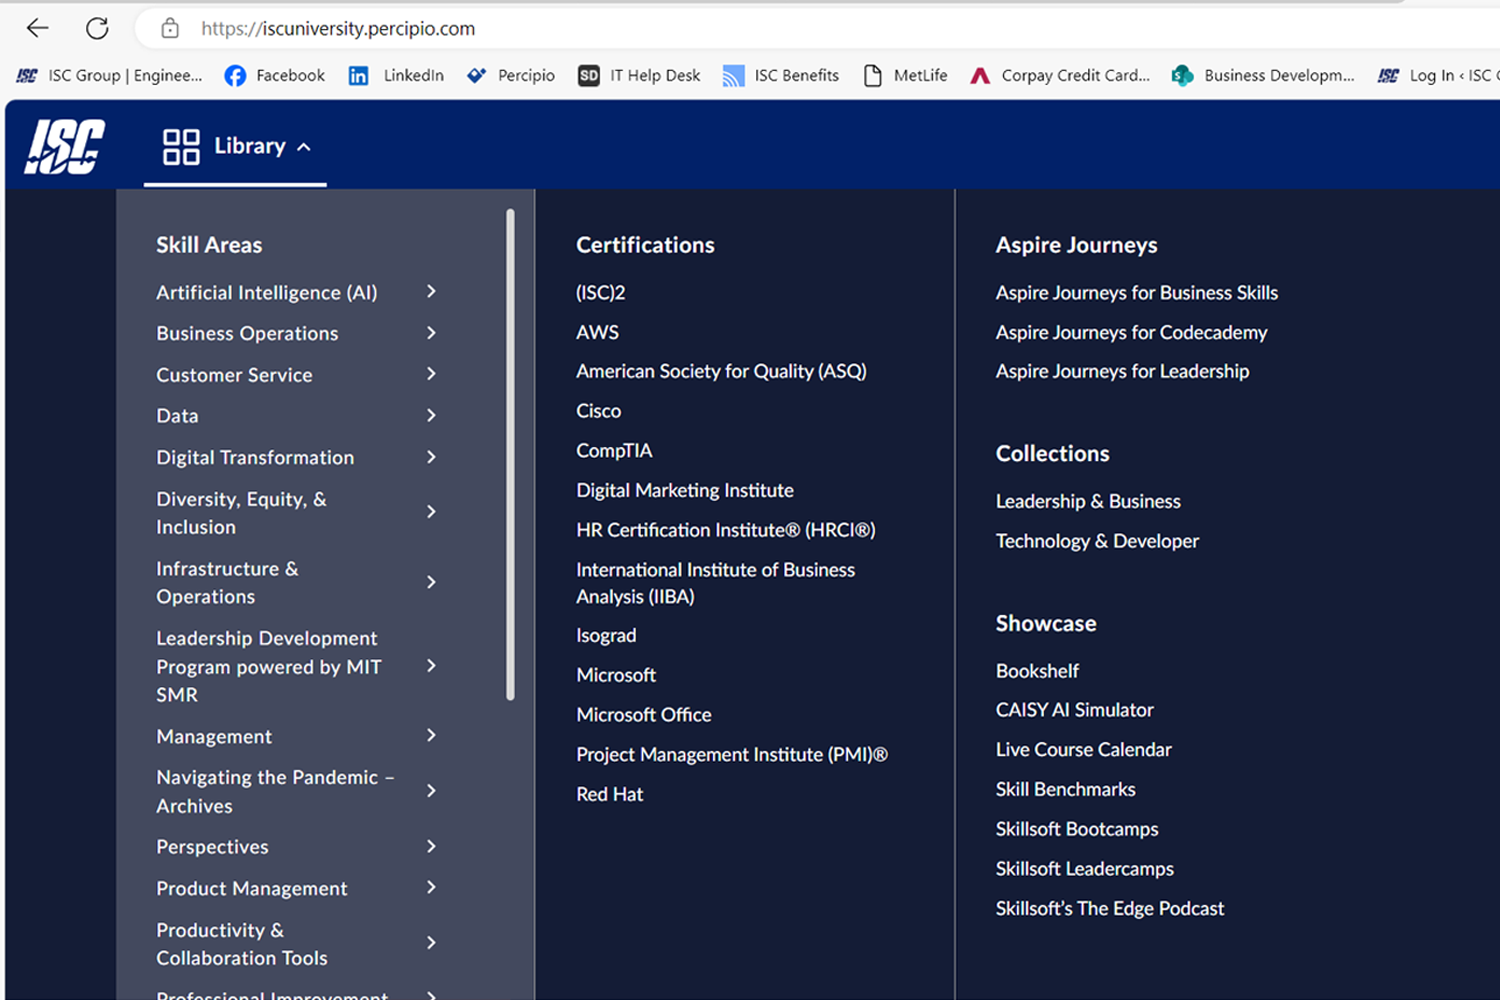Expand Product Management chevron
1500x1000 pixels.
(x=431, y=888)
